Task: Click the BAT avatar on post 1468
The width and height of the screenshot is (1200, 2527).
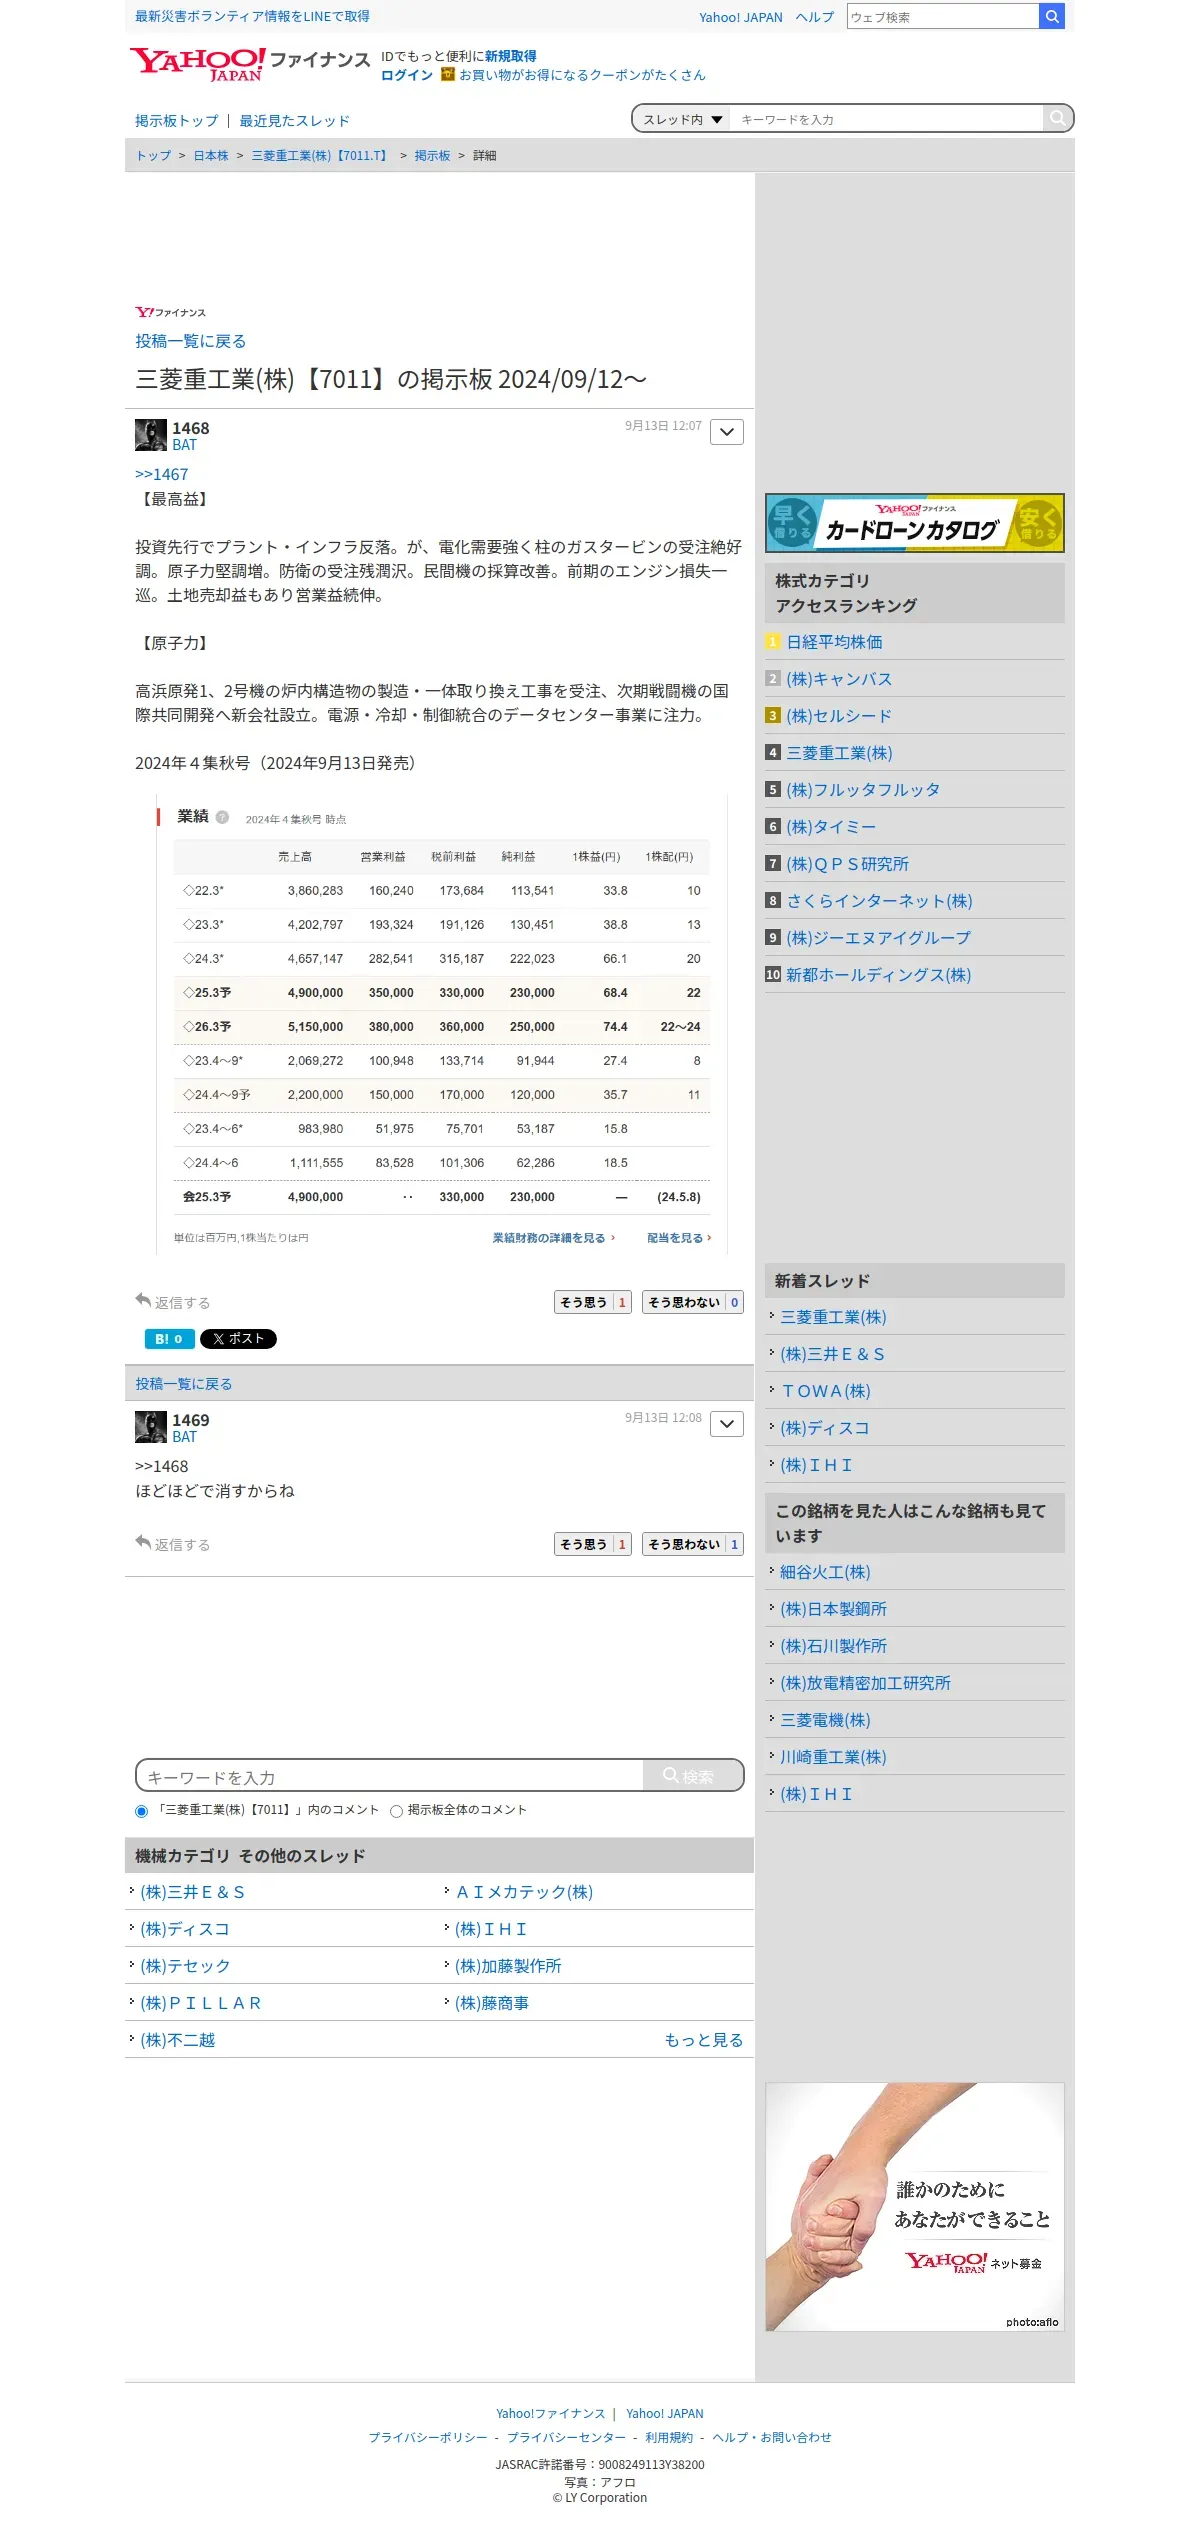Action: (151, 435)
